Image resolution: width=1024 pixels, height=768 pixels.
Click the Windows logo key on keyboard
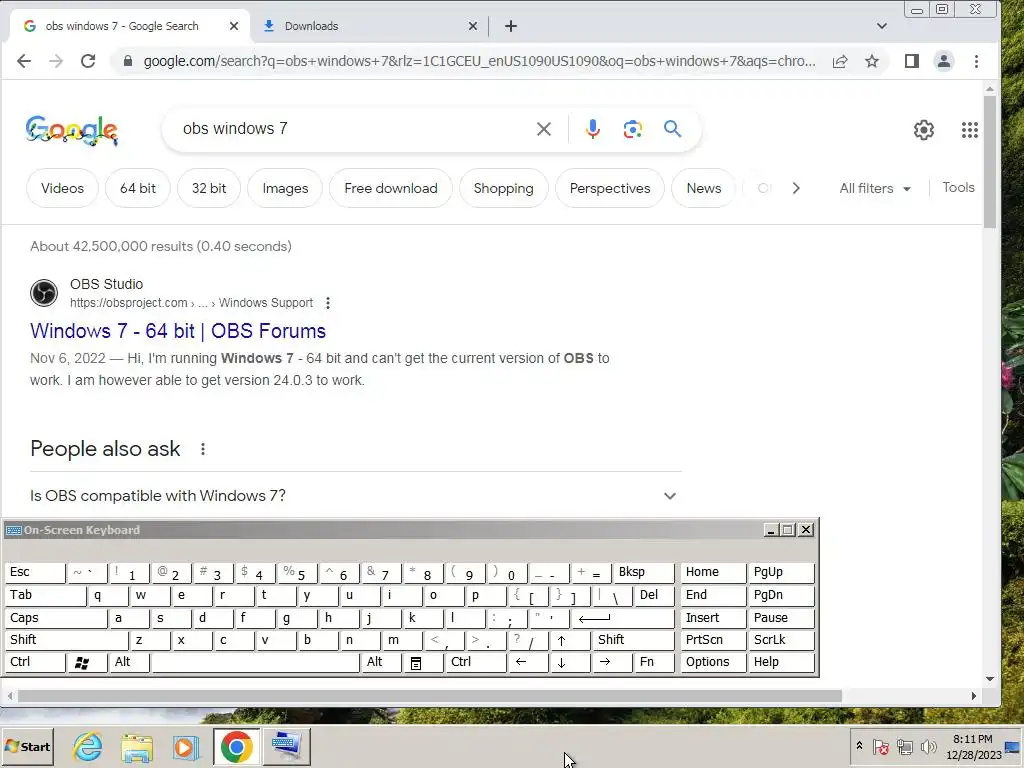[x=88, y=662]
